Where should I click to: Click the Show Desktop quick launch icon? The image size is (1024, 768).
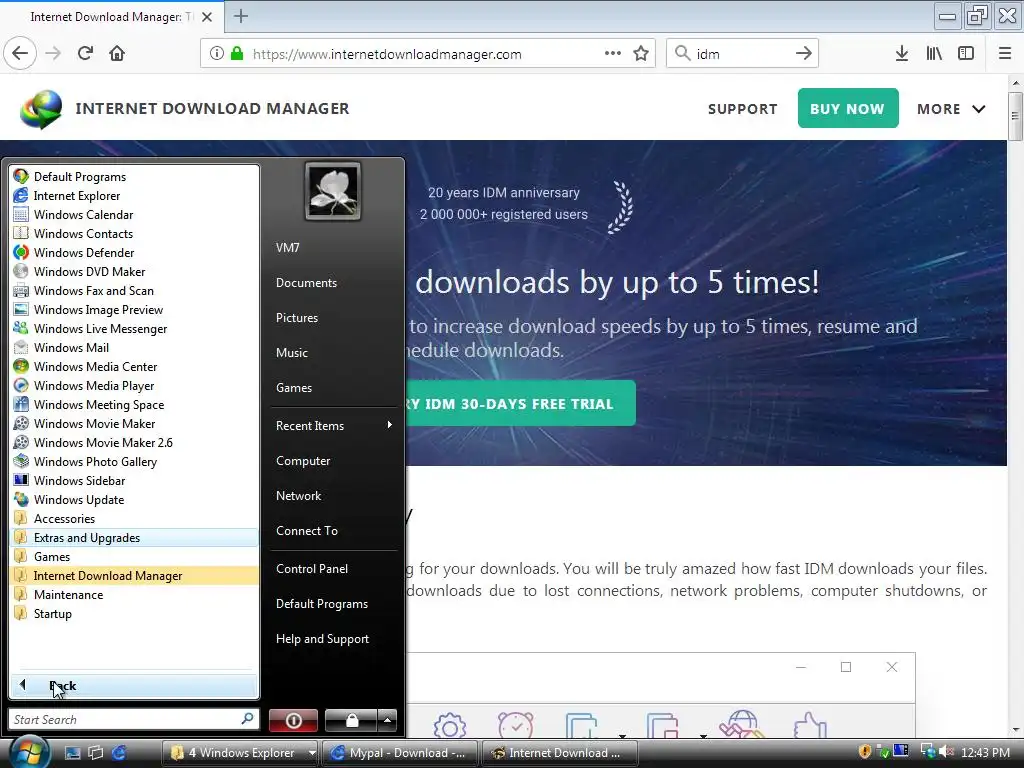click(72, 752)
